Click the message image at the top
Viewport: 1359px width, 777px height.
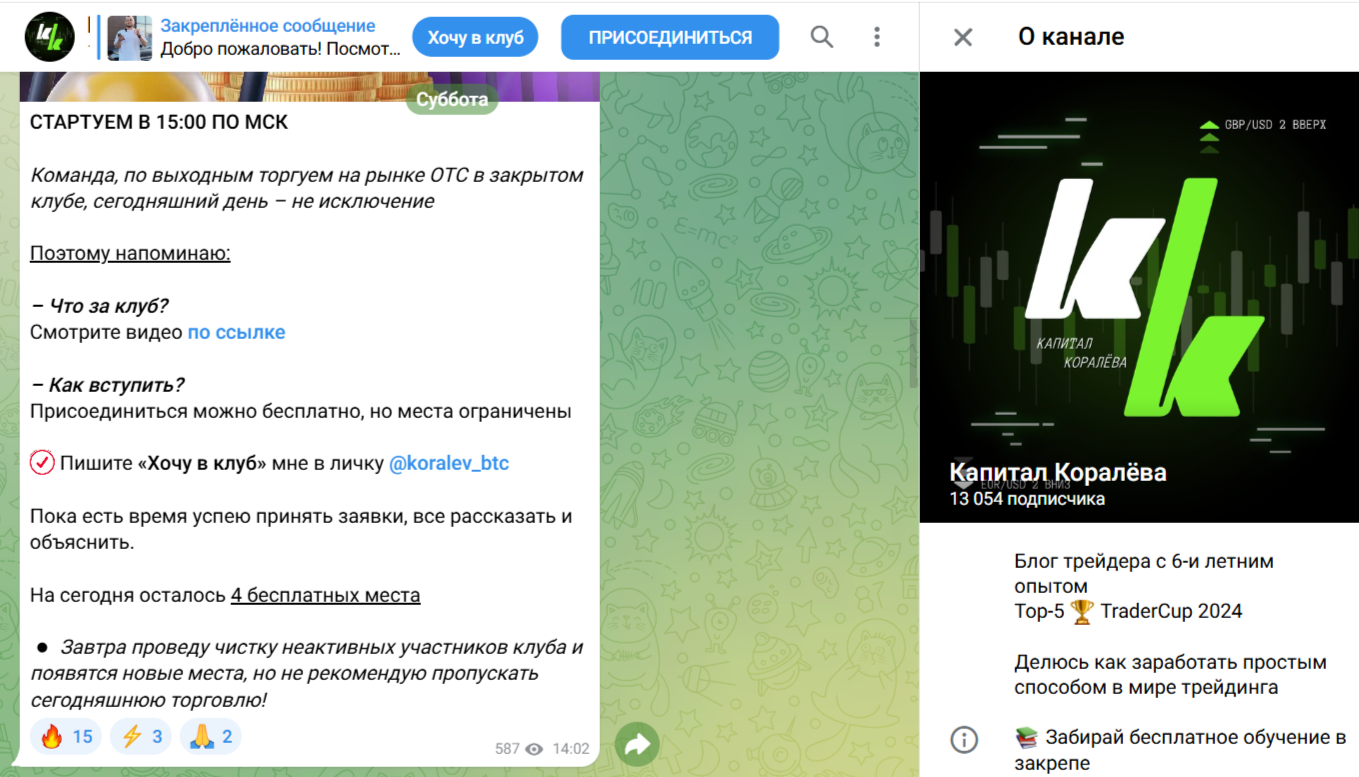310,86
